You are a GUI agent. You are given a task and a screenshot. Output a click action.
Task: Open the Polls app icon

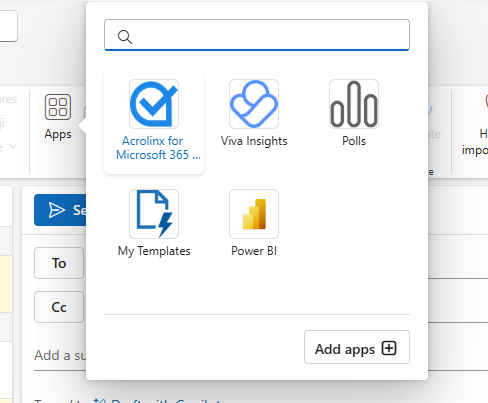click(x=354, y=104)
